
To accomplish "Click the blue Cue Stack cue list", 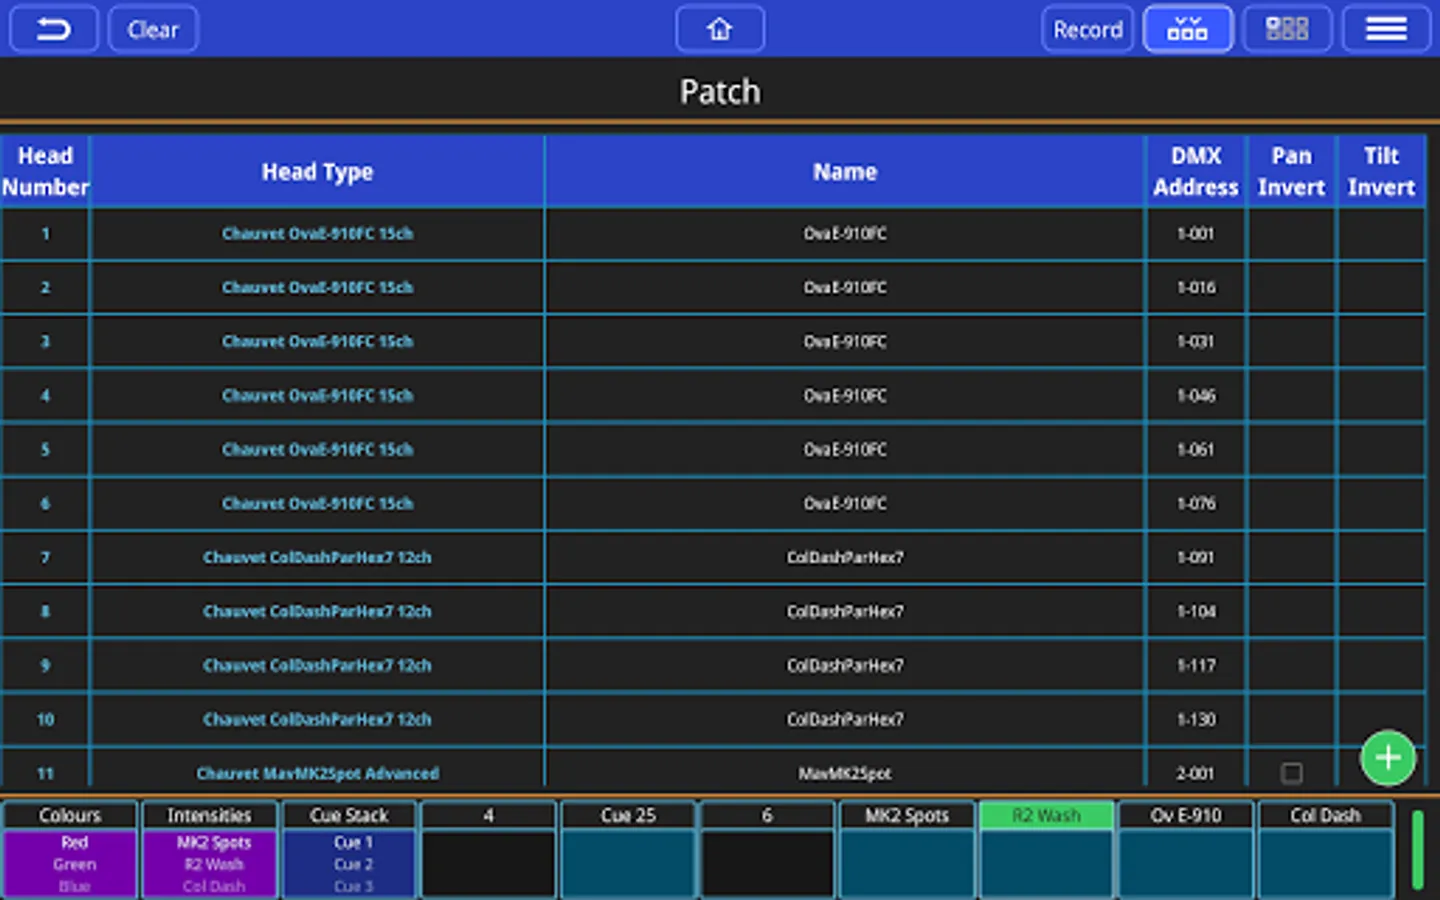I will tap(349, 864).
